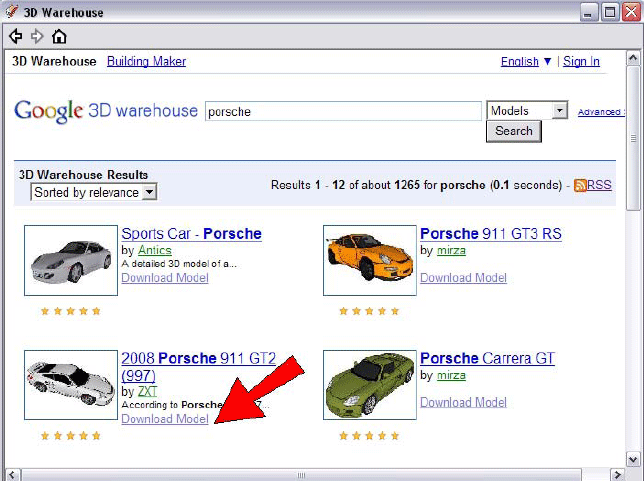
Task: Open author Antics profile link
Action: [155, 250]
